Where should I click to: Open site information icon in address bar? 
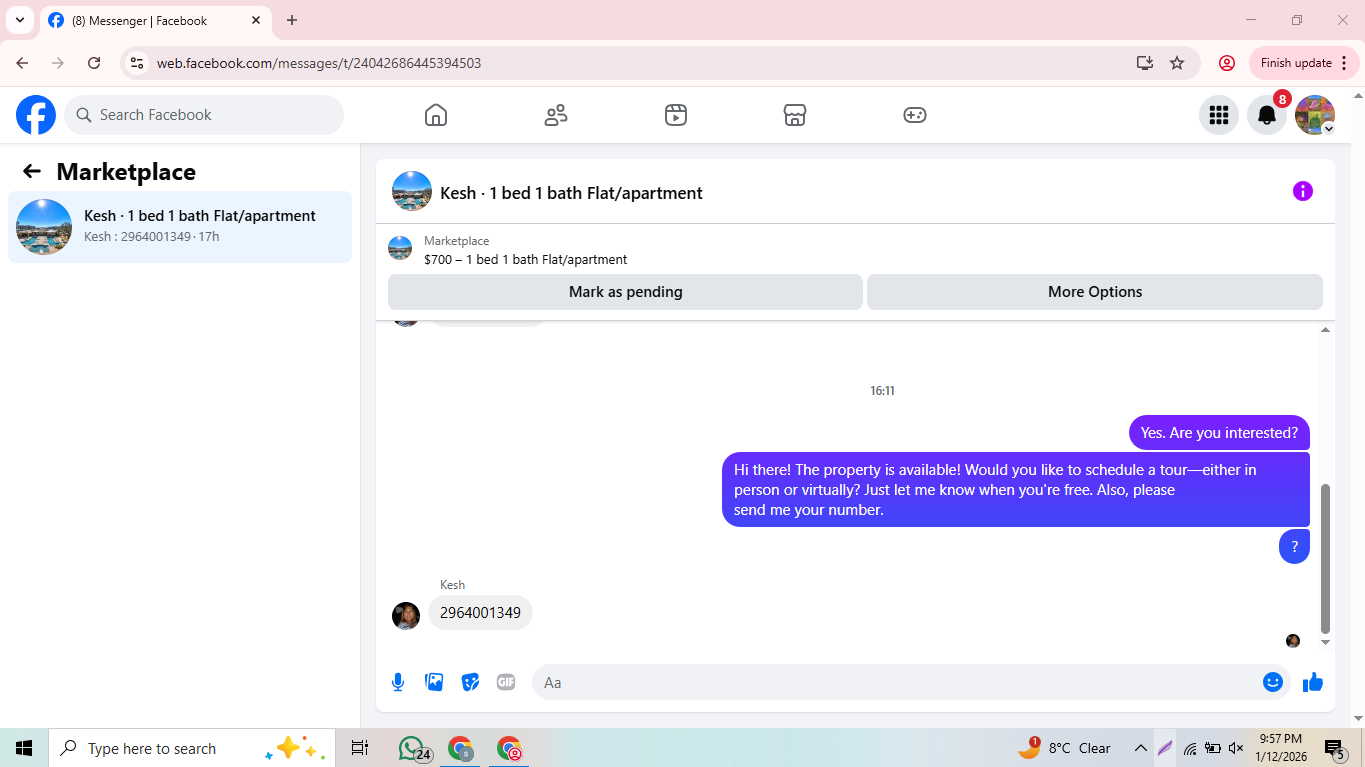click(138, 63)
